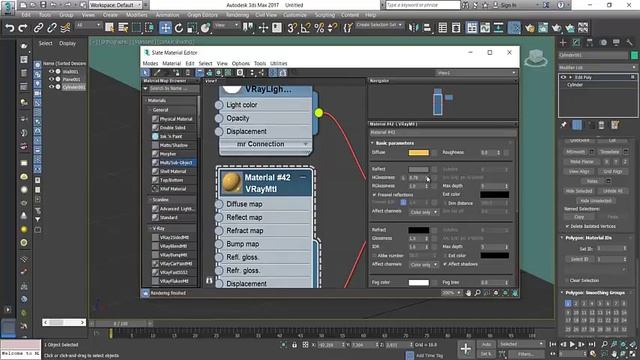Open refraction Affect channels dropdown
640x360 pixels.
pyautogui.click(x=424, y=265)
